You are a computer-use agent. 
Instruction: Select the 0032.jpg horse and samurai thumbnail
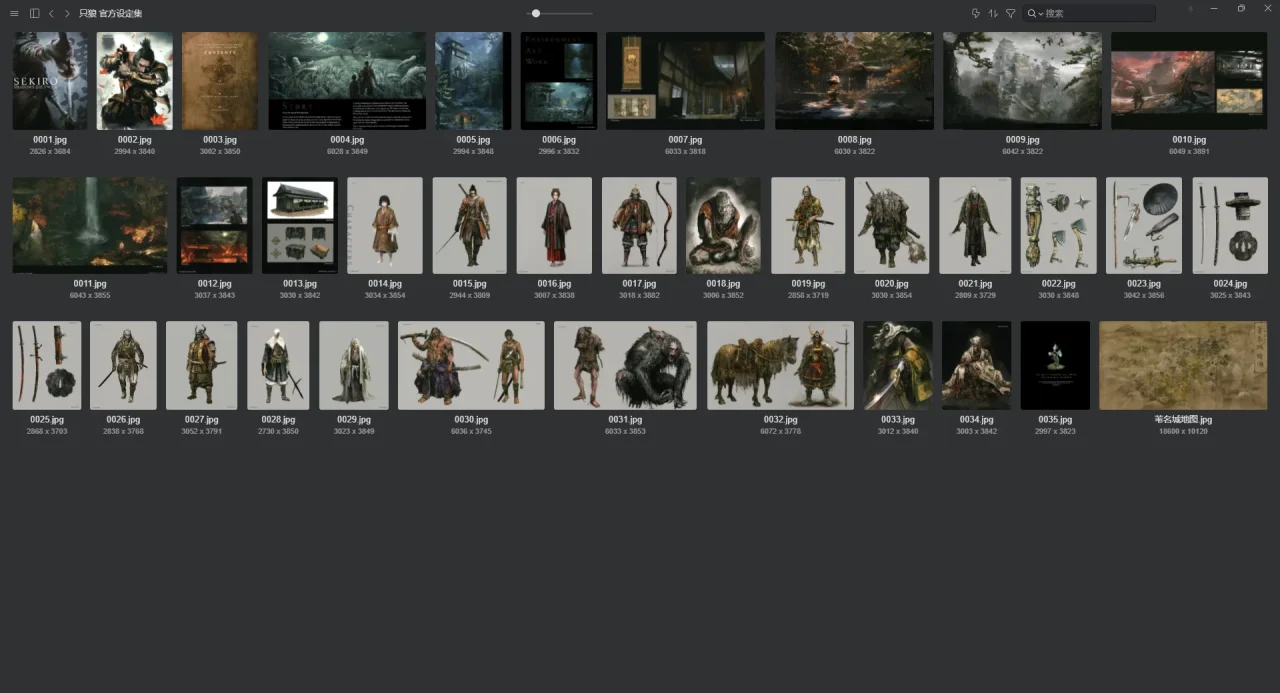[780, 365]
